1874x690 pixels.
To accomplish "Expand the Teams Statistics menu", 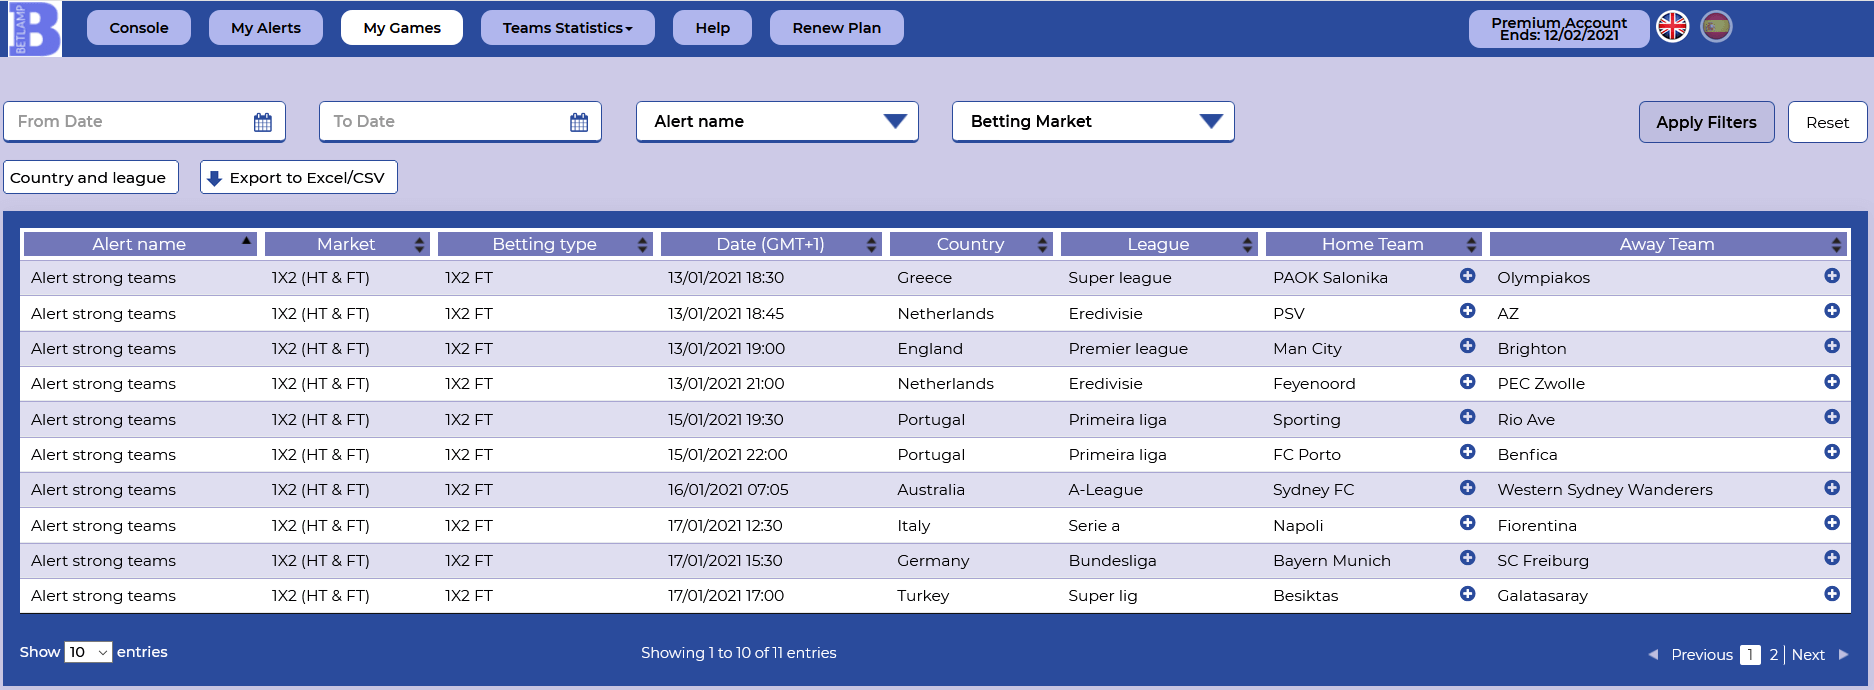I will [x=567, y=28].
